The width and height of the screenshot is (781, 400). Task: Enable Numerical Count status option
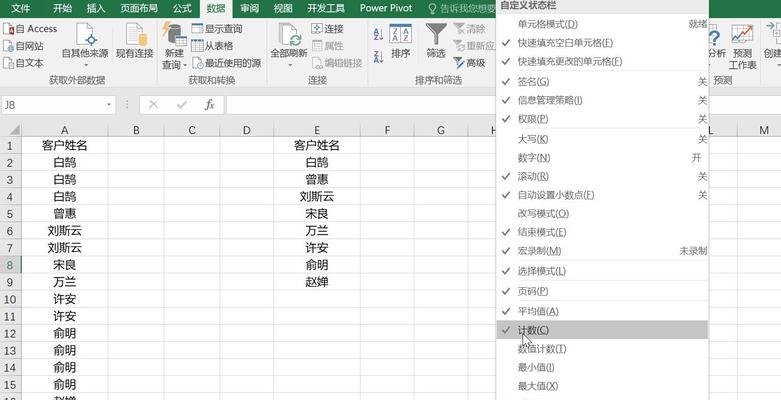tap(602, 349)
